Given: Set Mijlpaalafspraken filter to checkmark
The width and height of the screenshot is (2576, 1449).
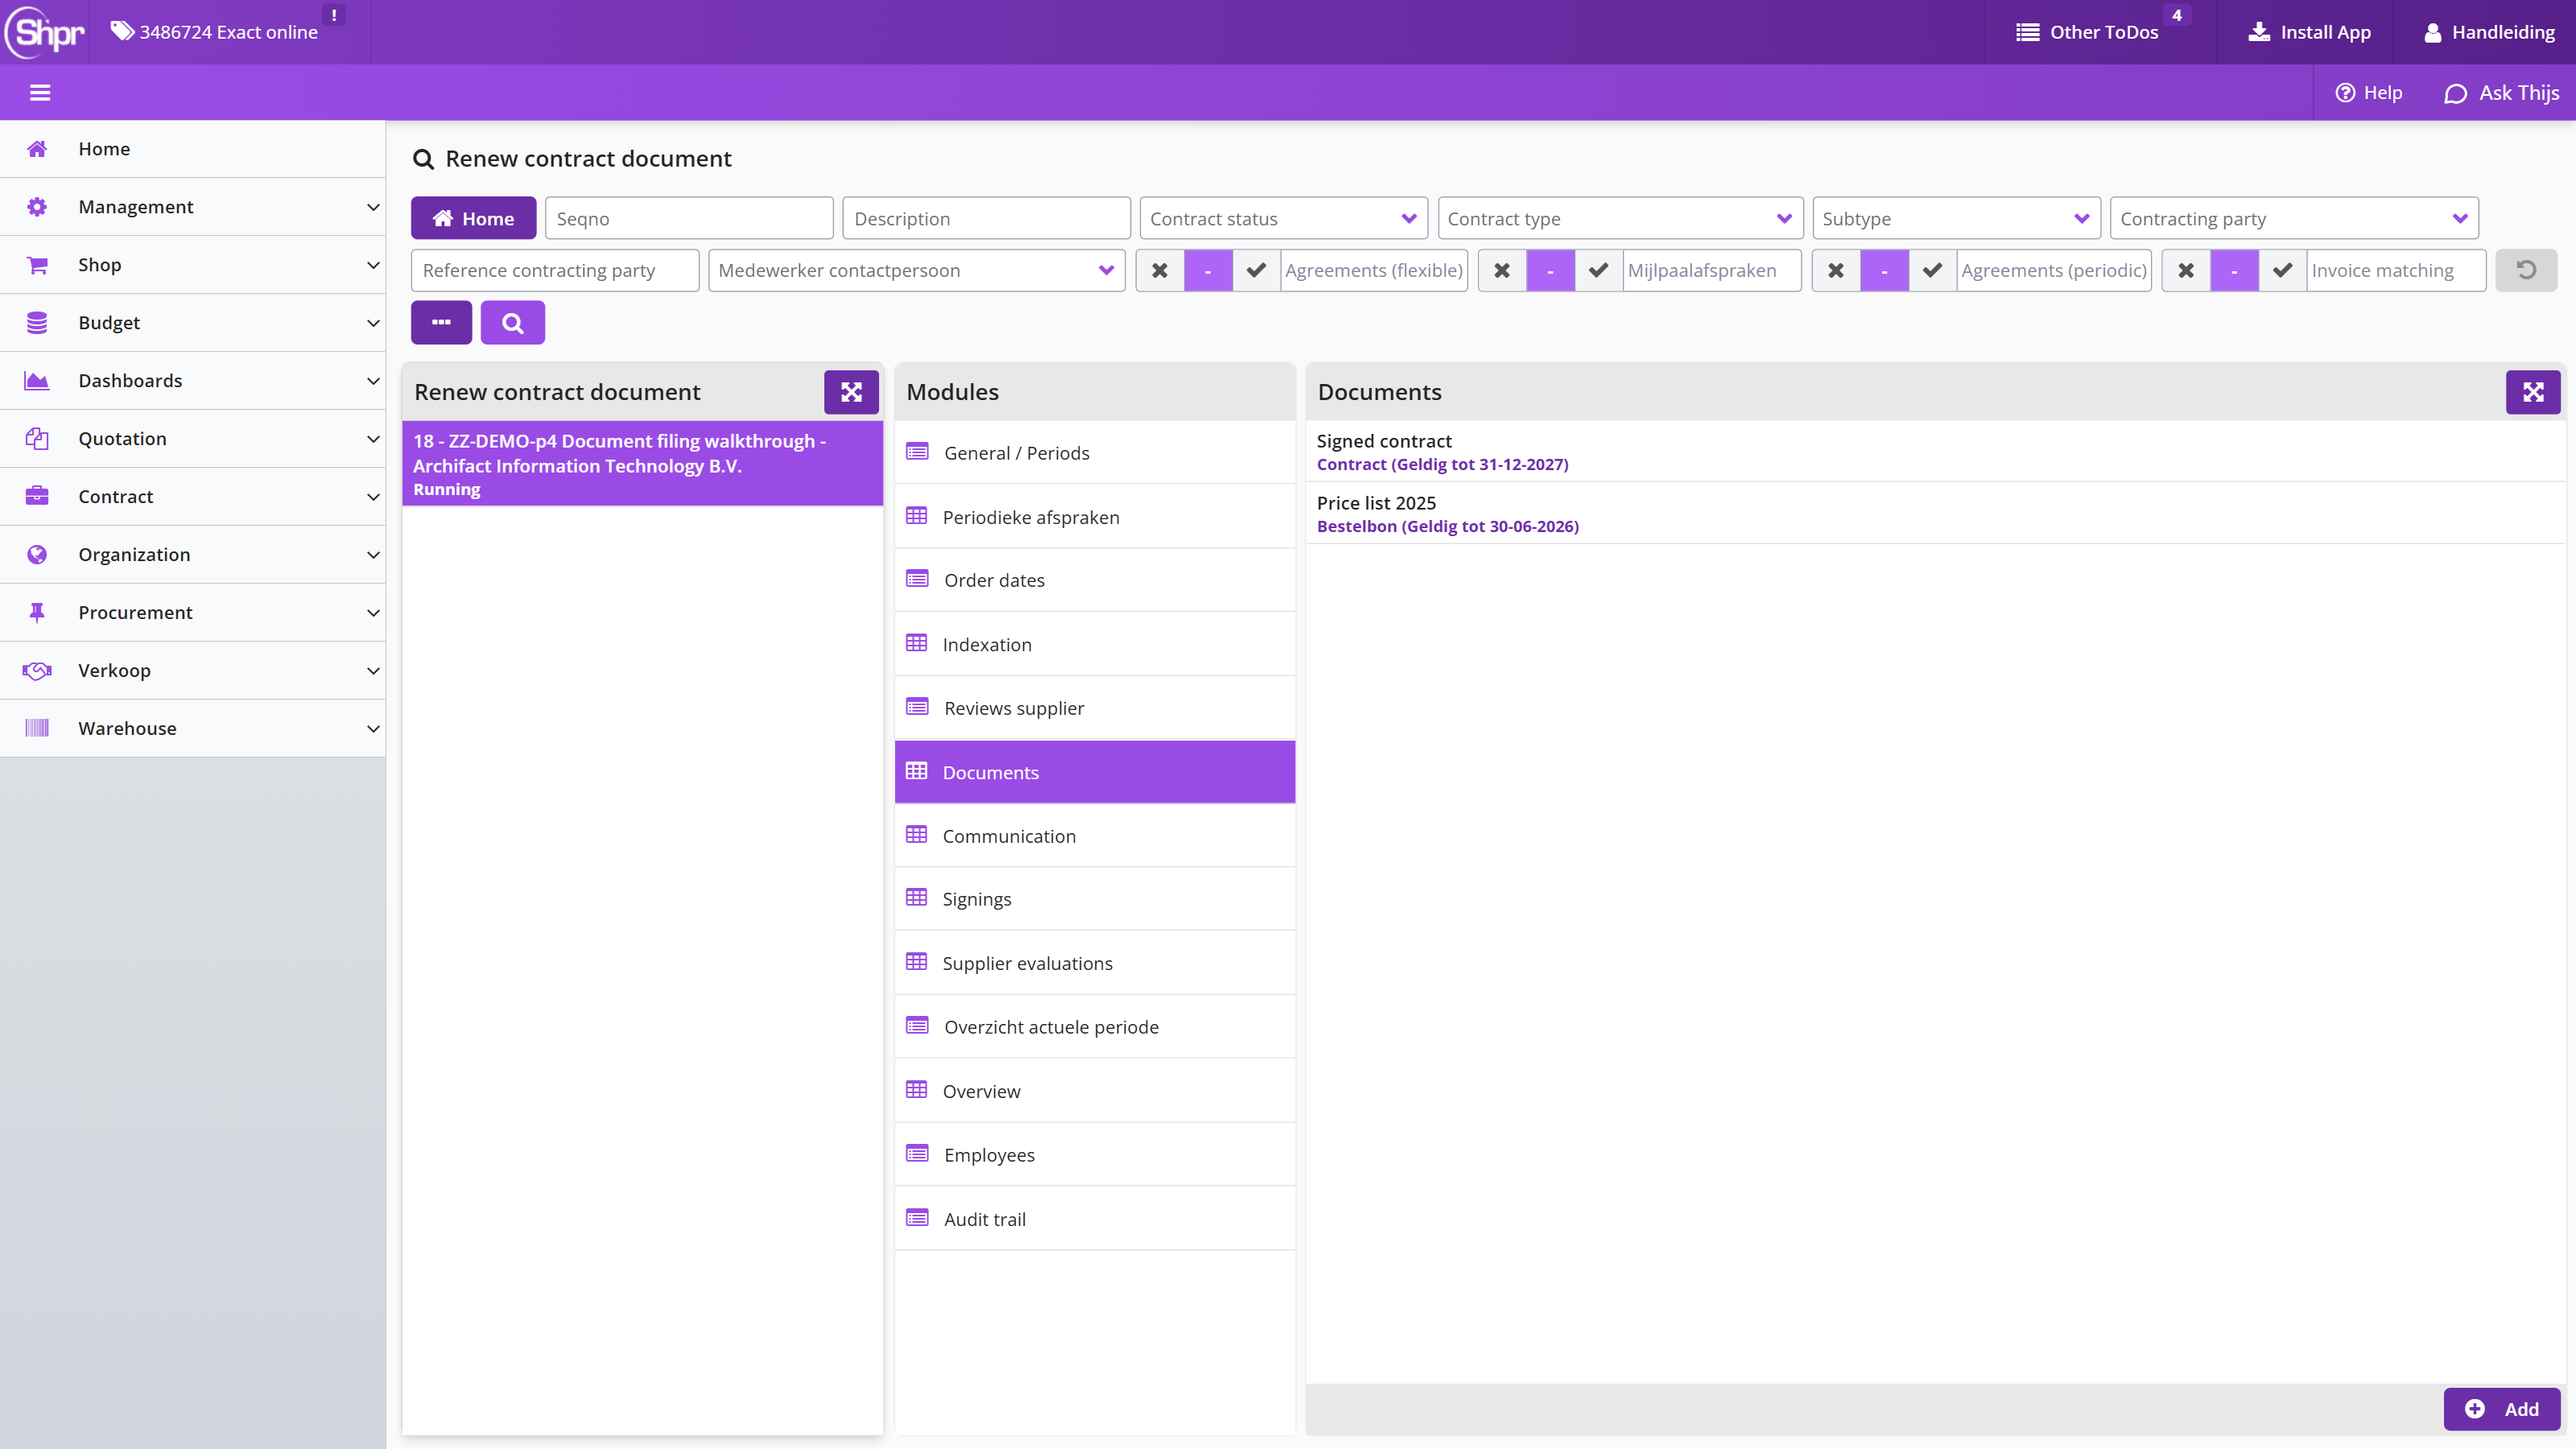Looking at the screenshot, I should coord(1599,271).
